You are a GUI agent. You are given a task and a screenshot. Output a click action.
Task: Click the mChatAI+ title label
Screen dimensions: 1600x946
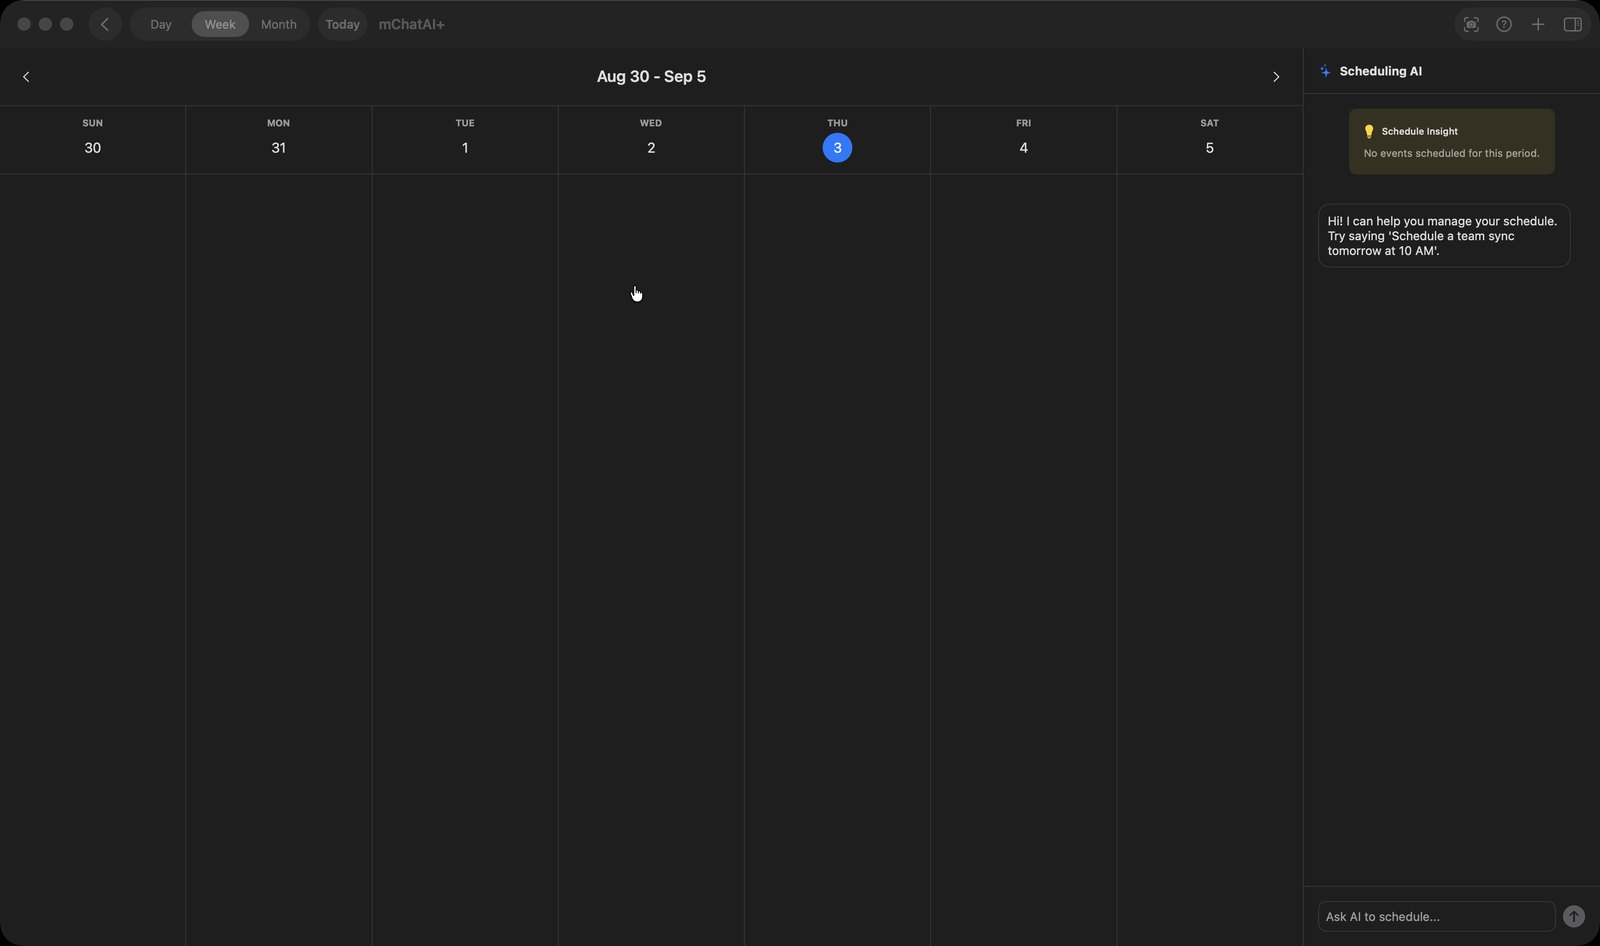[x=412, y=24]
